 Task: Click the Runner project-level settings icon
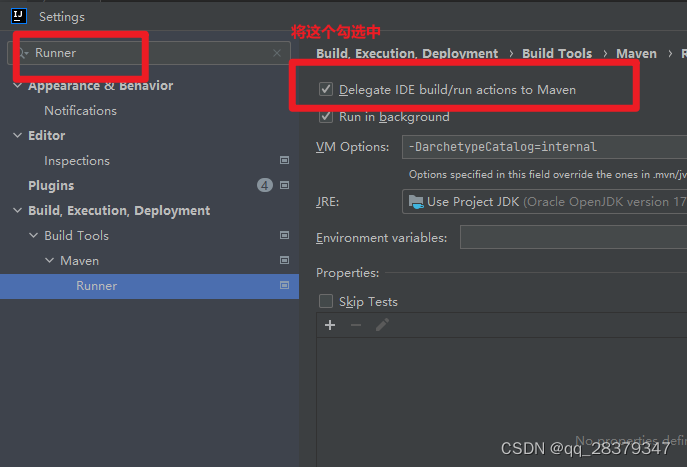[x=284, y=285]
